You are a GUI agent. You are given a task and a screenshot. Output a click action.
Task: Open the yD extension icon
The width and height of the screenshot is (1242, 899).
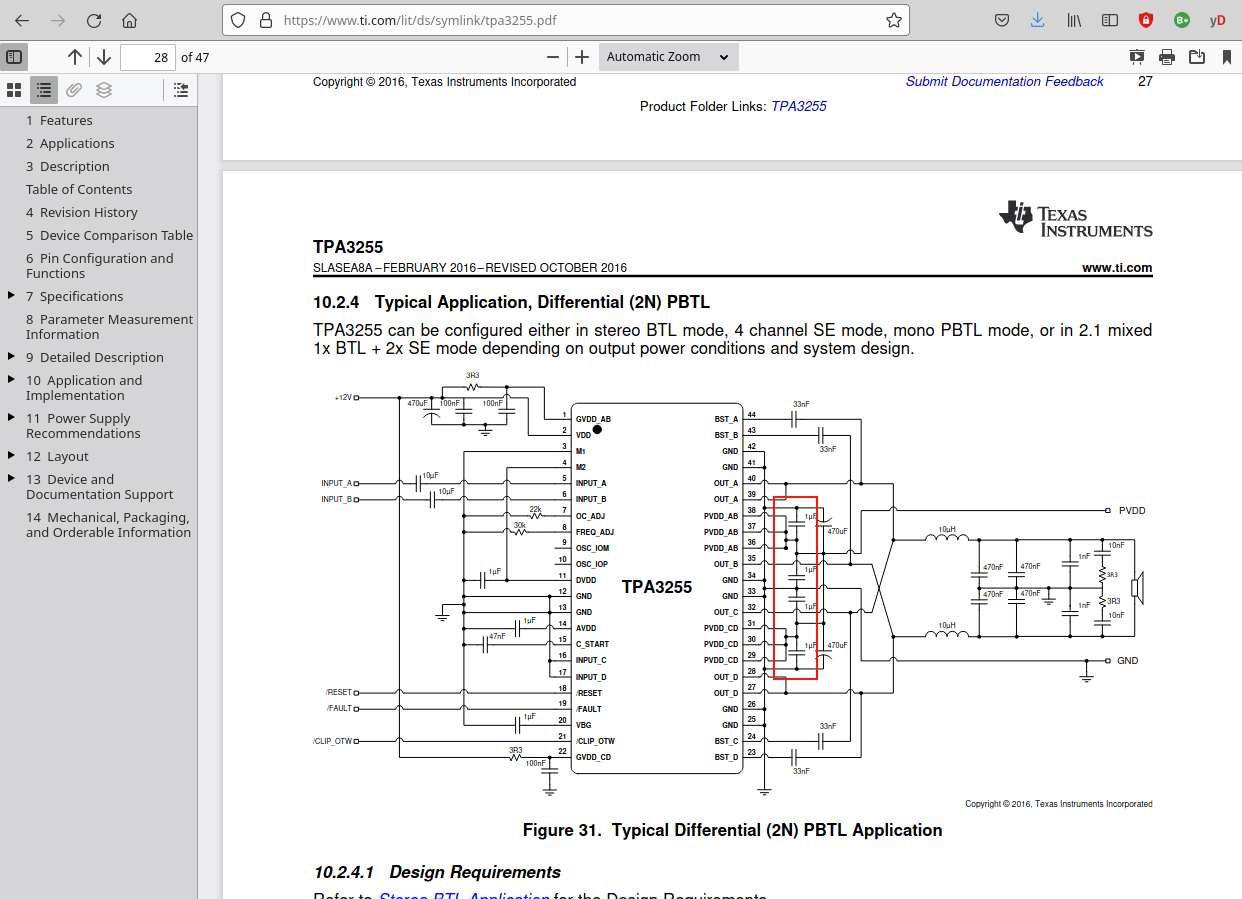[1217, 20]
